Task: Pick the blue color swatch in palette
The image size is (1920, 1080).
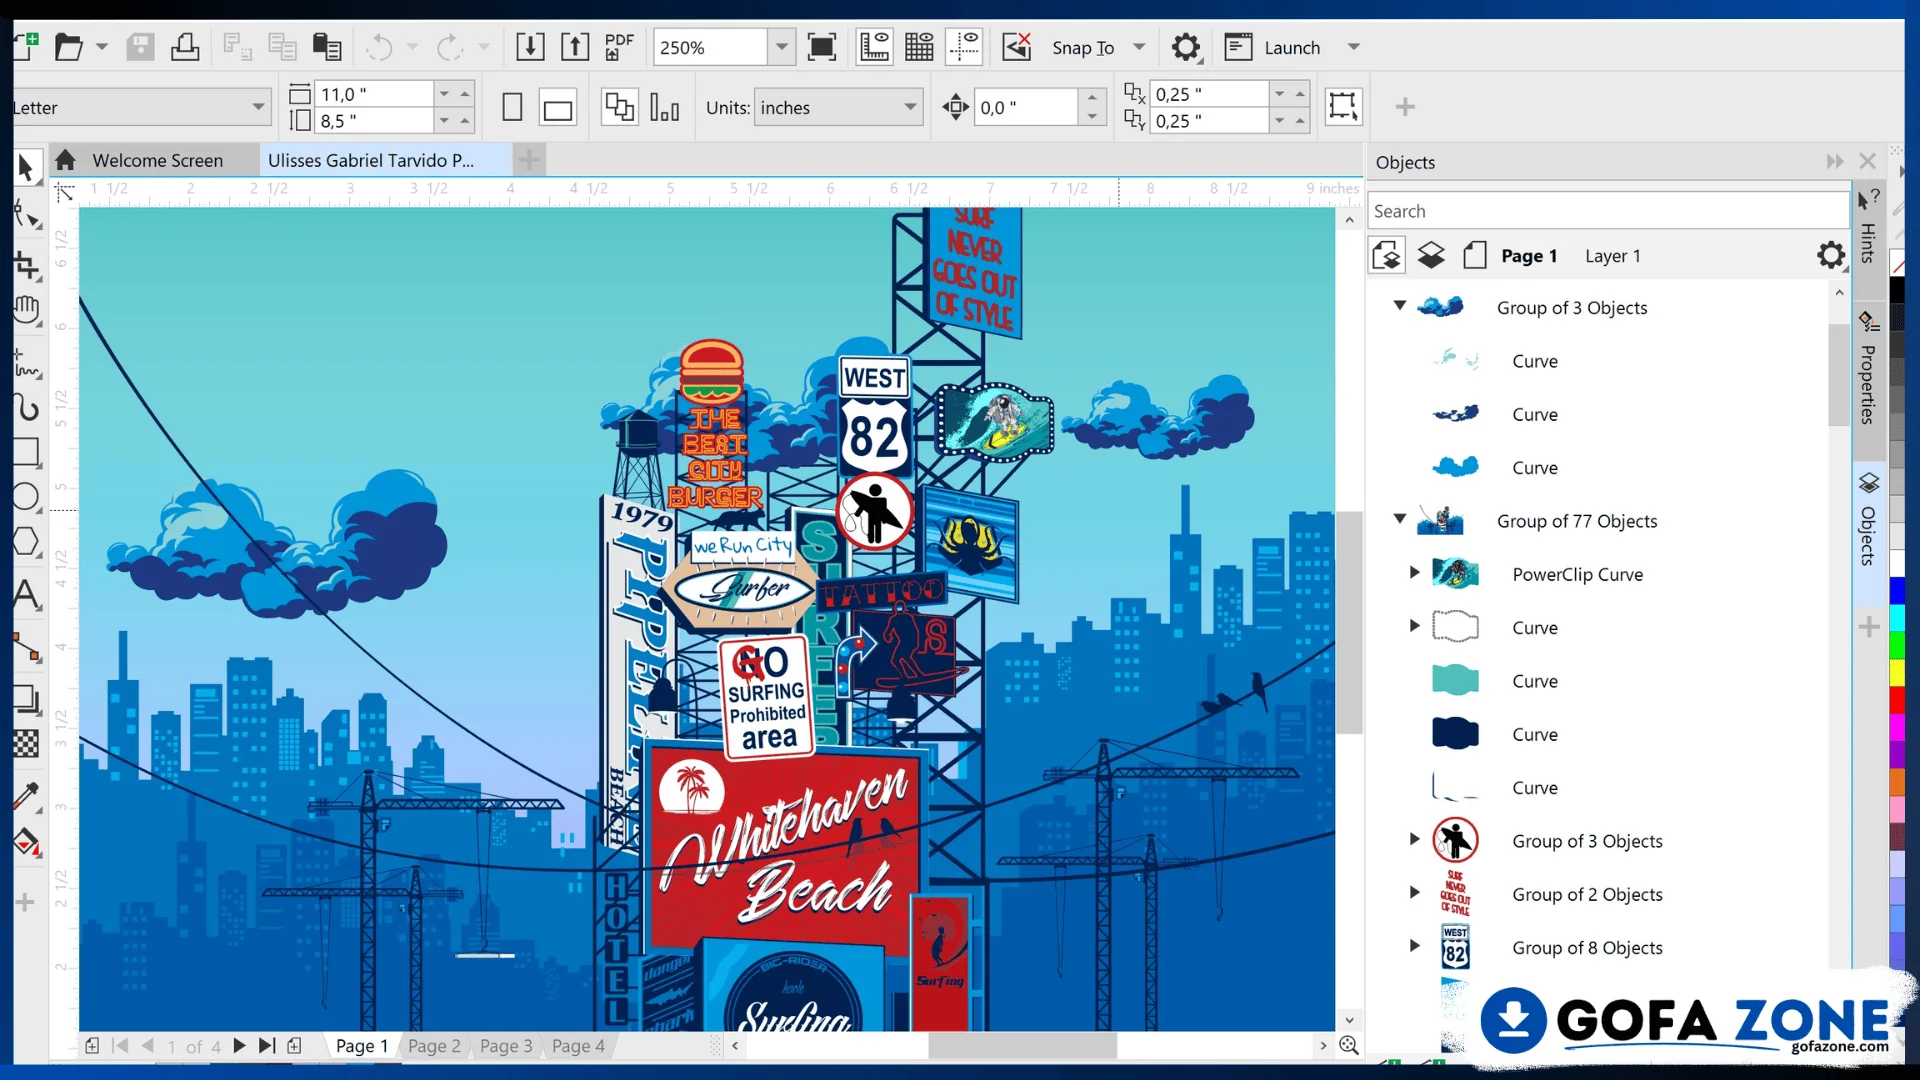Action: [x=1897, y=590]
